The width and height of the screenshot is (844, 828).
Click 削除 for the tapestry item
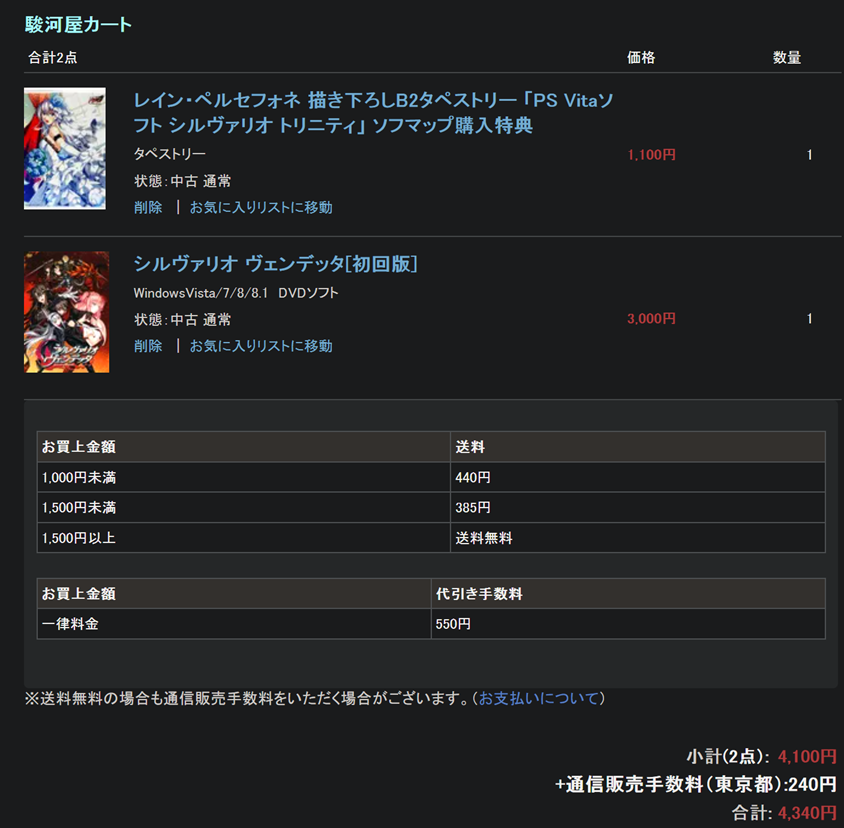tap(148, 207)
